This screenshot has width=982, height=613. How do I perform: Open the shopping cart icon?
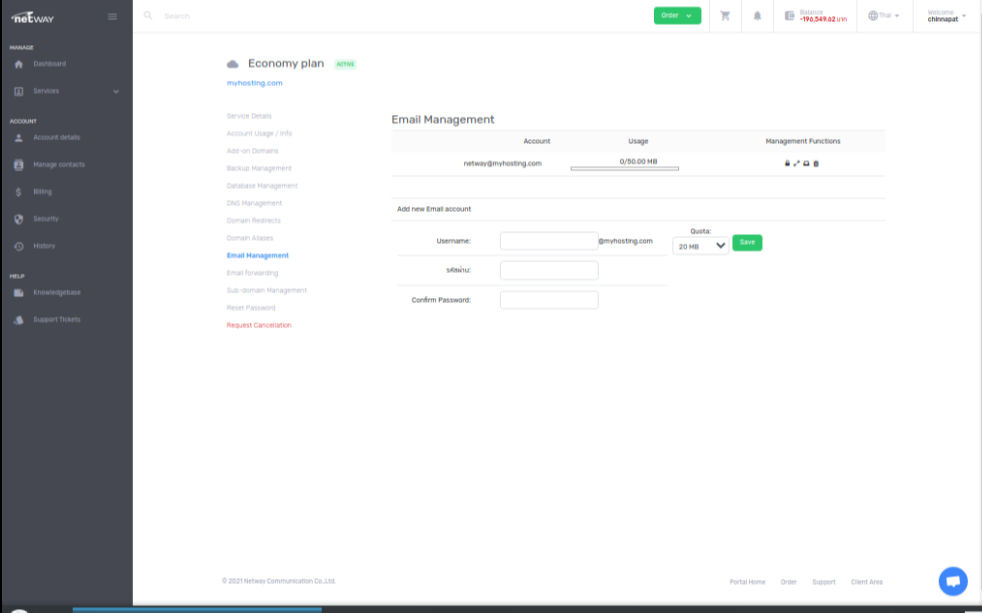(x=725, y=16)
